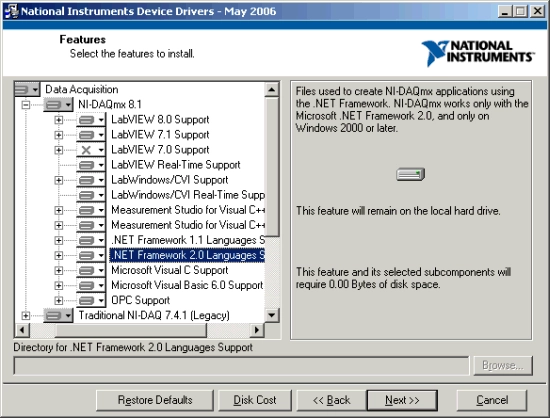Select NI-DAQmx 8.1 label in tree
Screen dimensions: 550x418
pos(110,104)
